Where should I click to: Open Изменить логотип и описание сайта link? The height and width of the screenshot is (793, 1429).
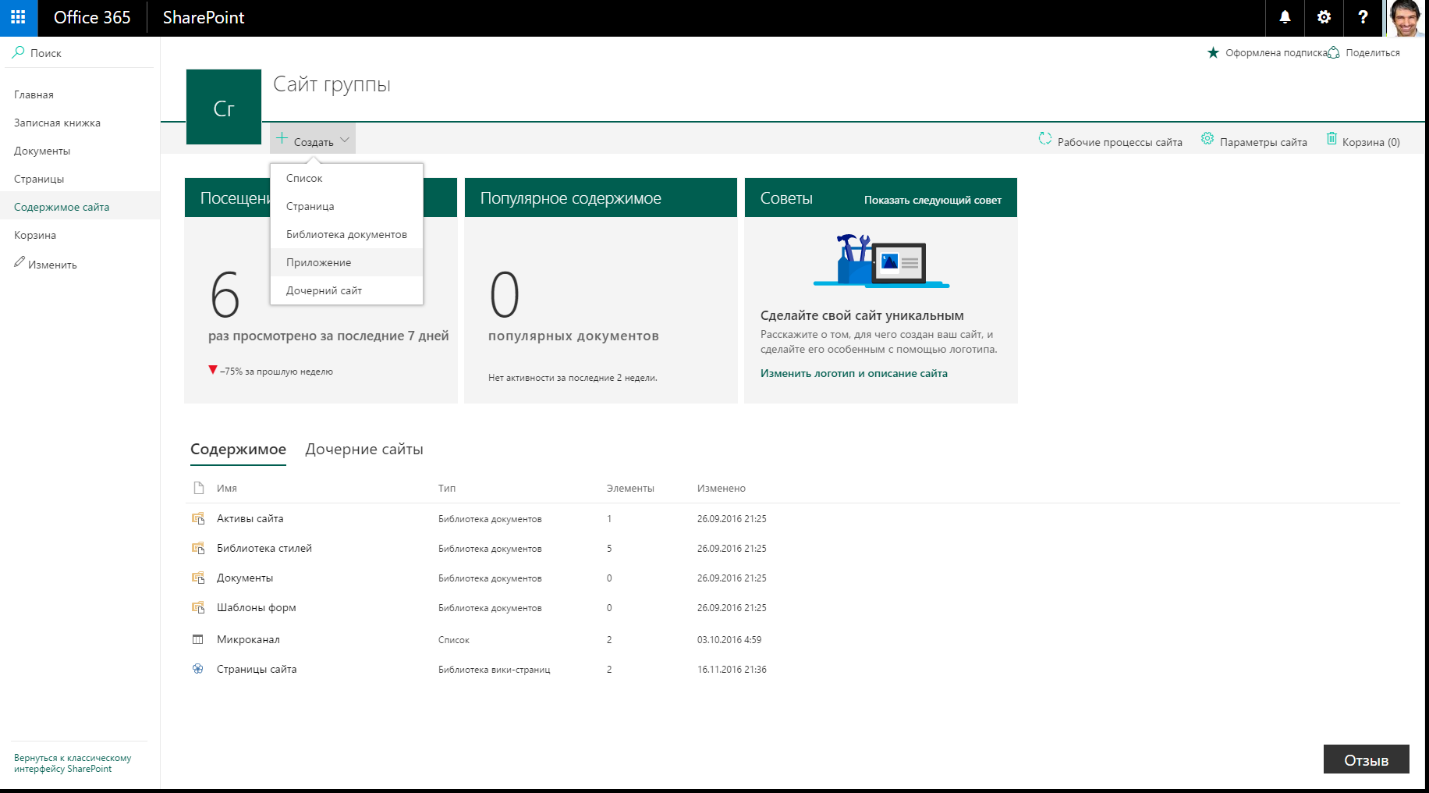tap(853, 373)
